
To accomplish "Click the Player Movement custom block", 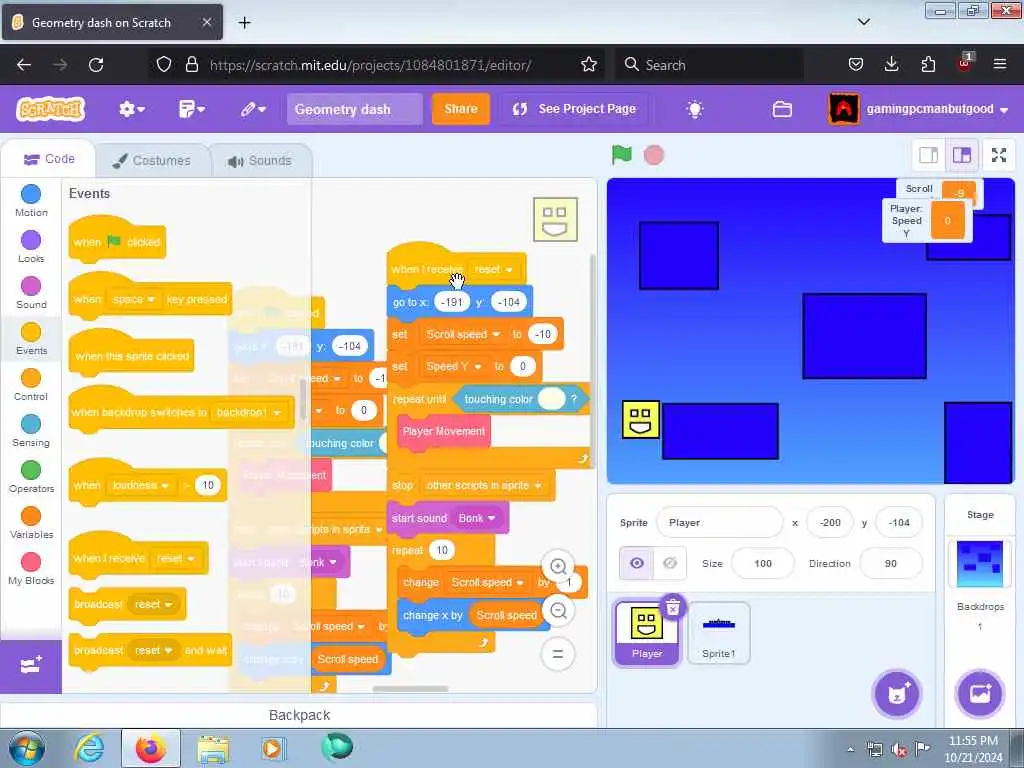I will (x=443, y=431).
